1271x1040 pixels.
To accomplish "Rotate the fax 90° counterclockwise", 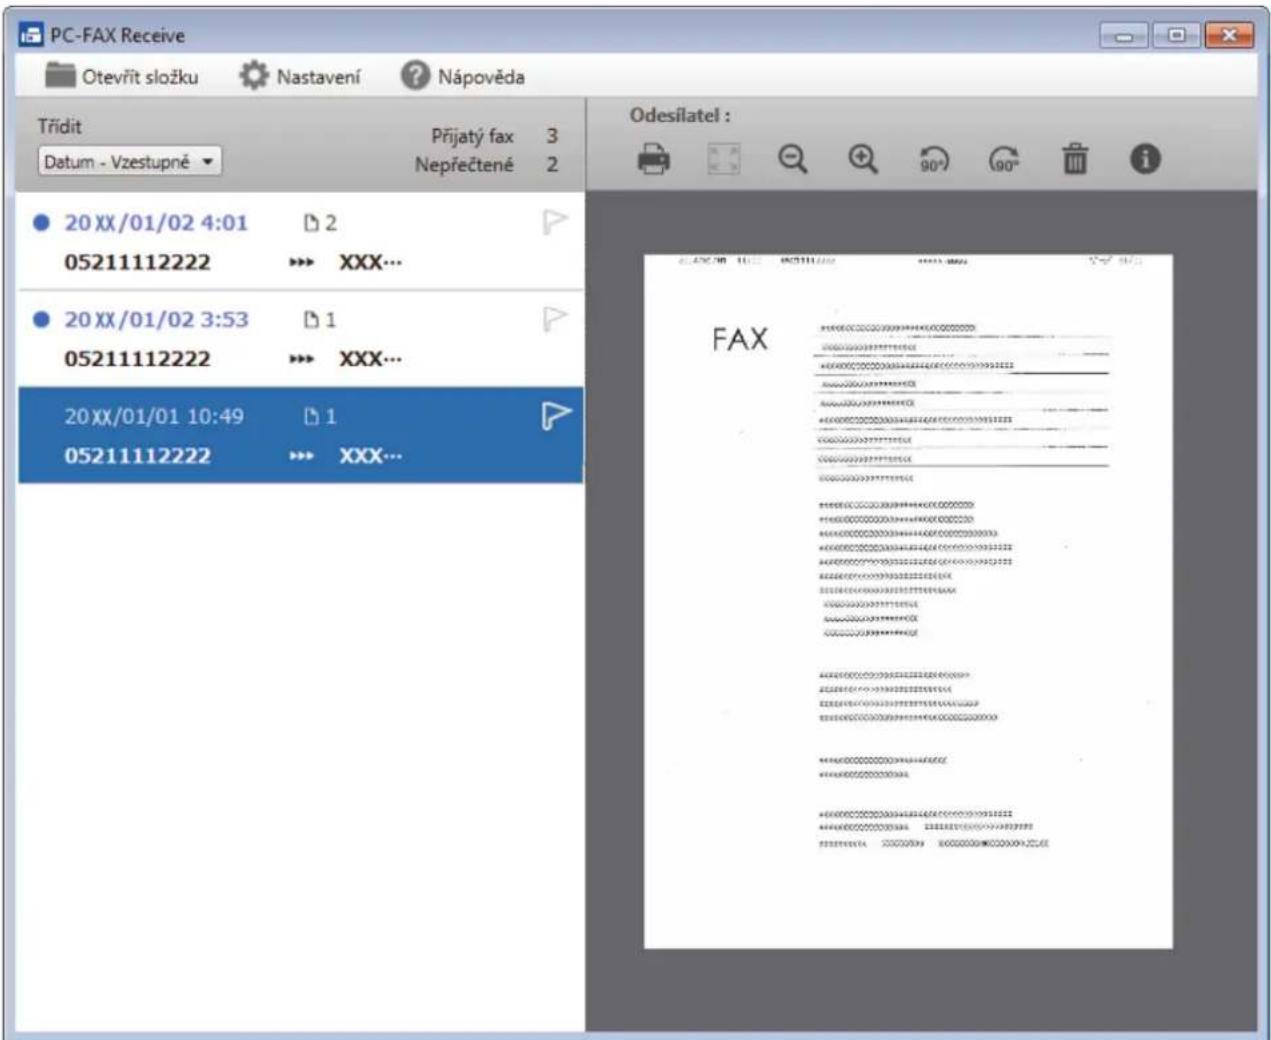I will [934, 159].
